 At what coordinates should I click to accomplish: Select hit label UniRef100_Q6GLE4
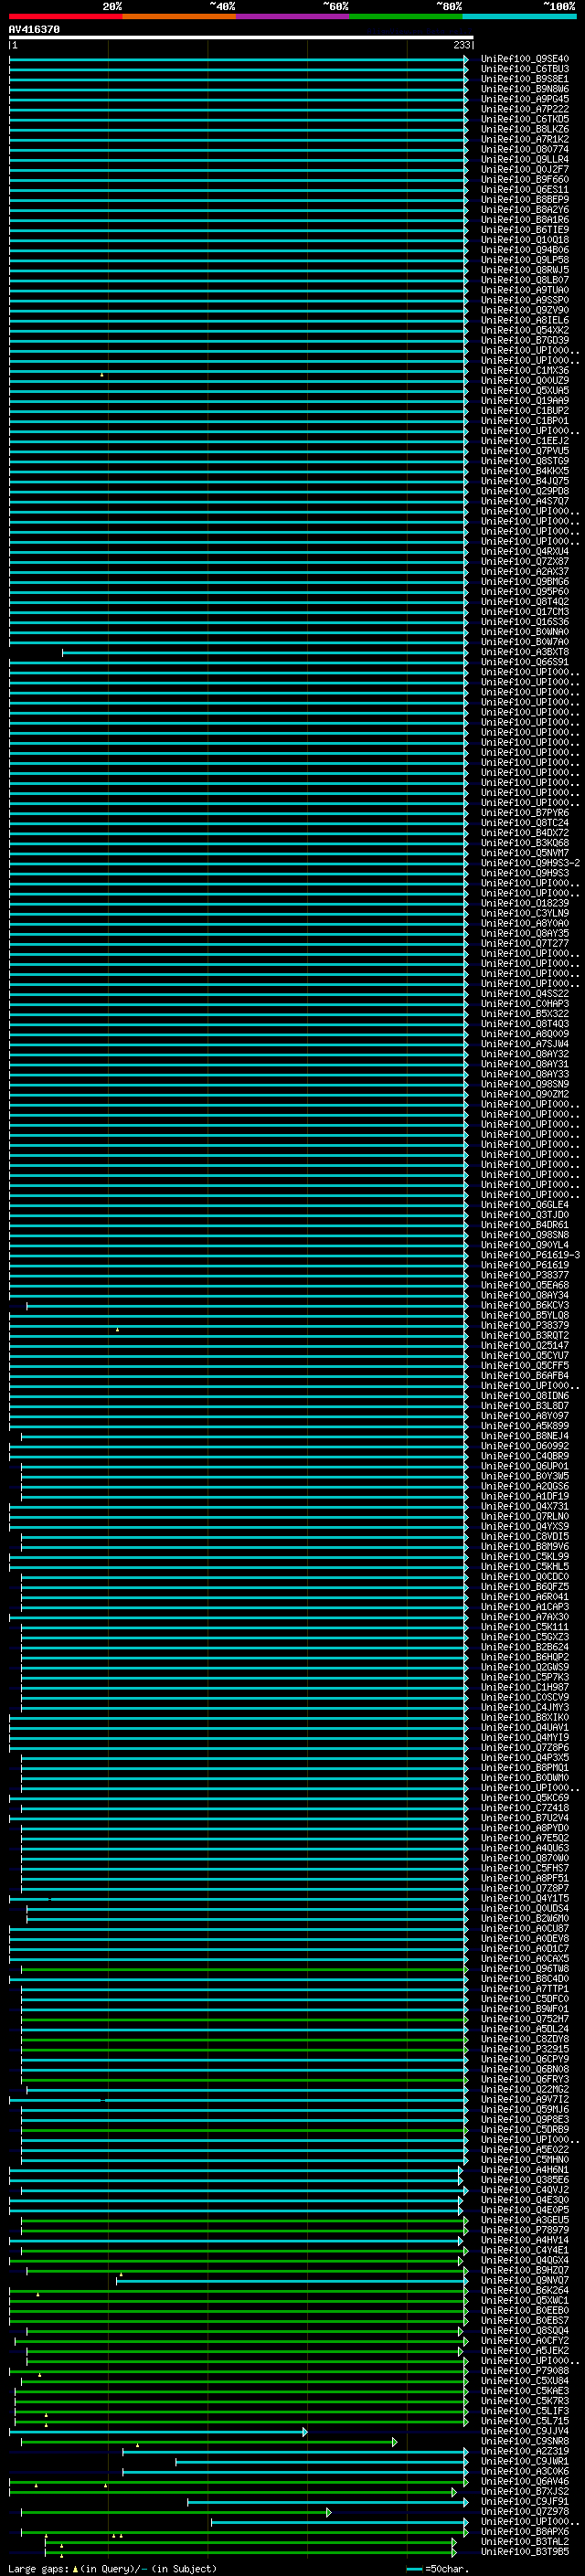click(525, 1205)
